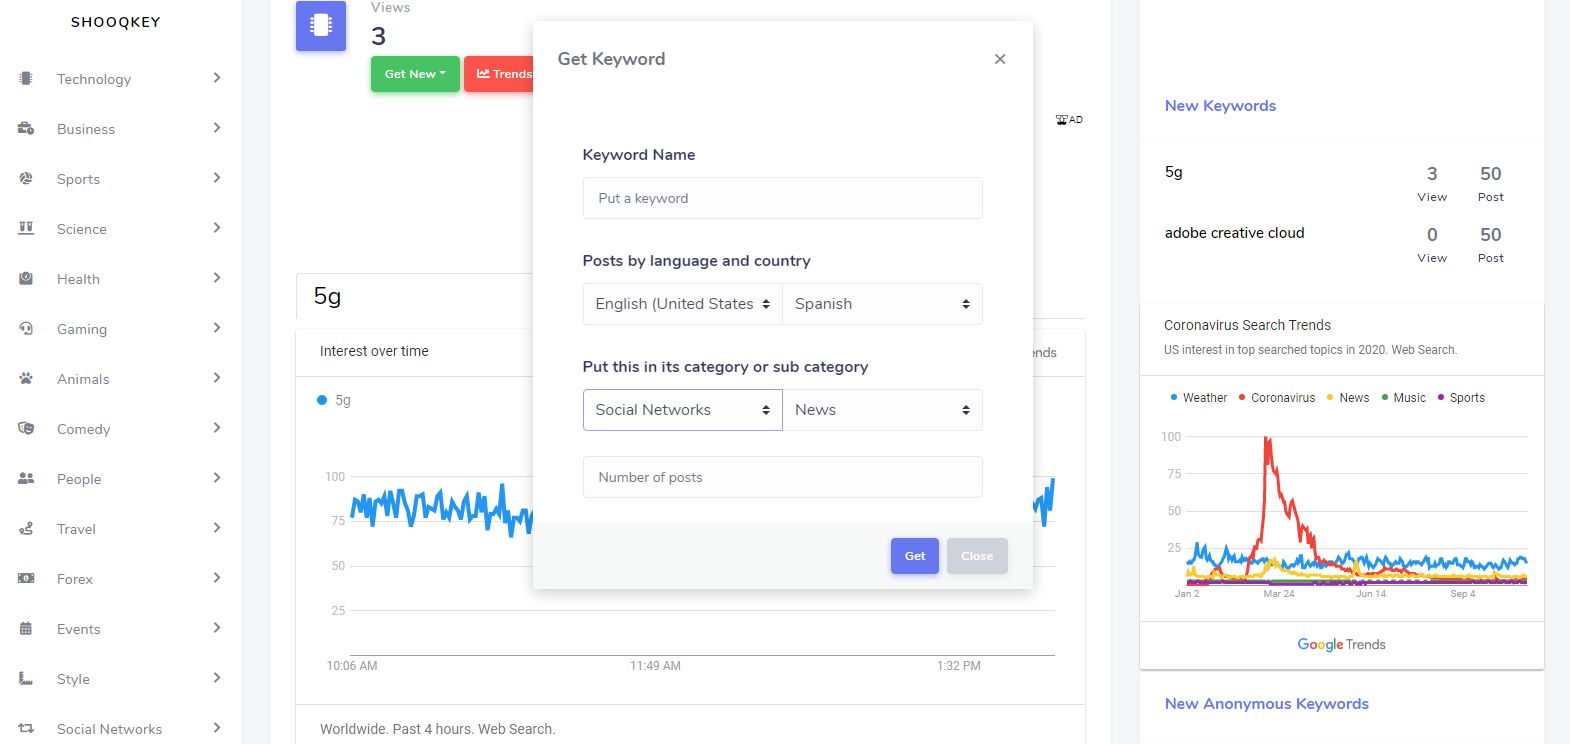Expand the Science menu chevron
The image size is (1570, 744).
pos(217,228)
